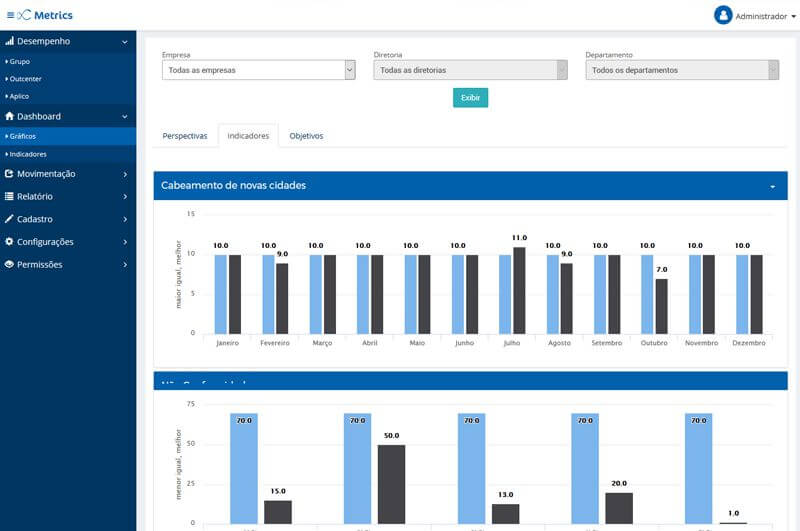Collapse the Dashboard menu chevron
800x531 pixels.
124,117
